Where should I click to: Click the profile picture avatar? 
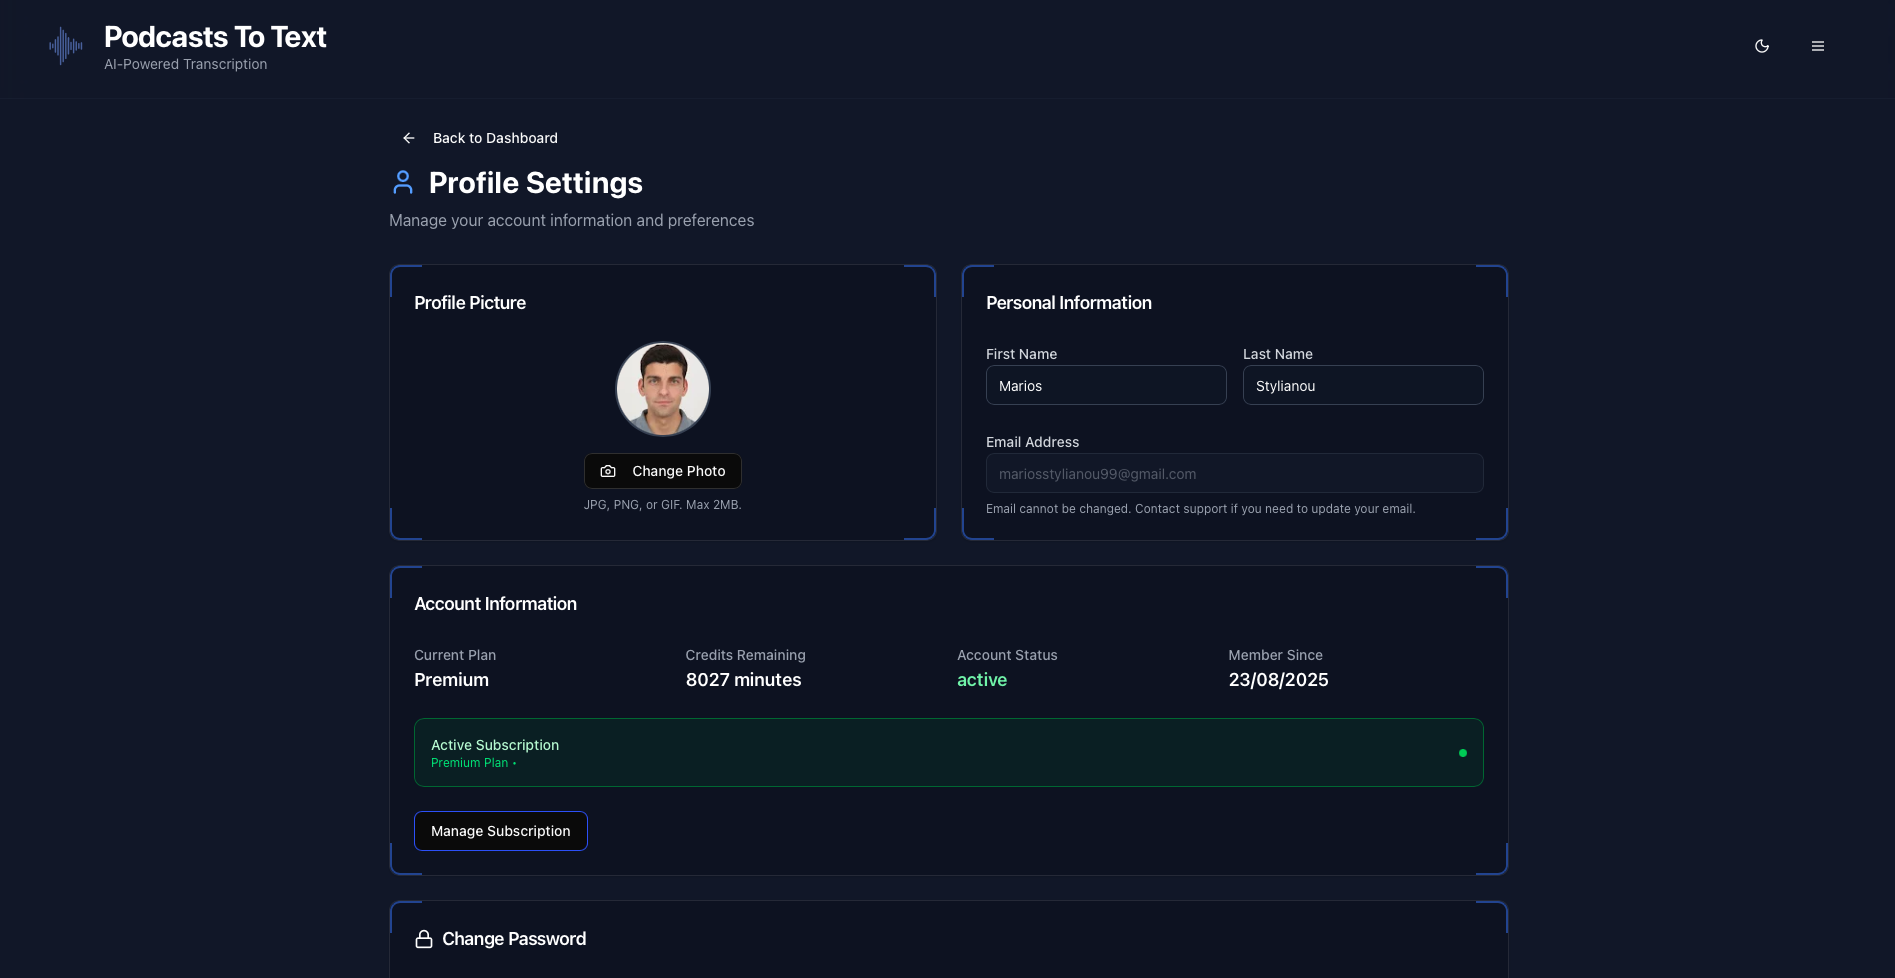[x=663, y=389]
